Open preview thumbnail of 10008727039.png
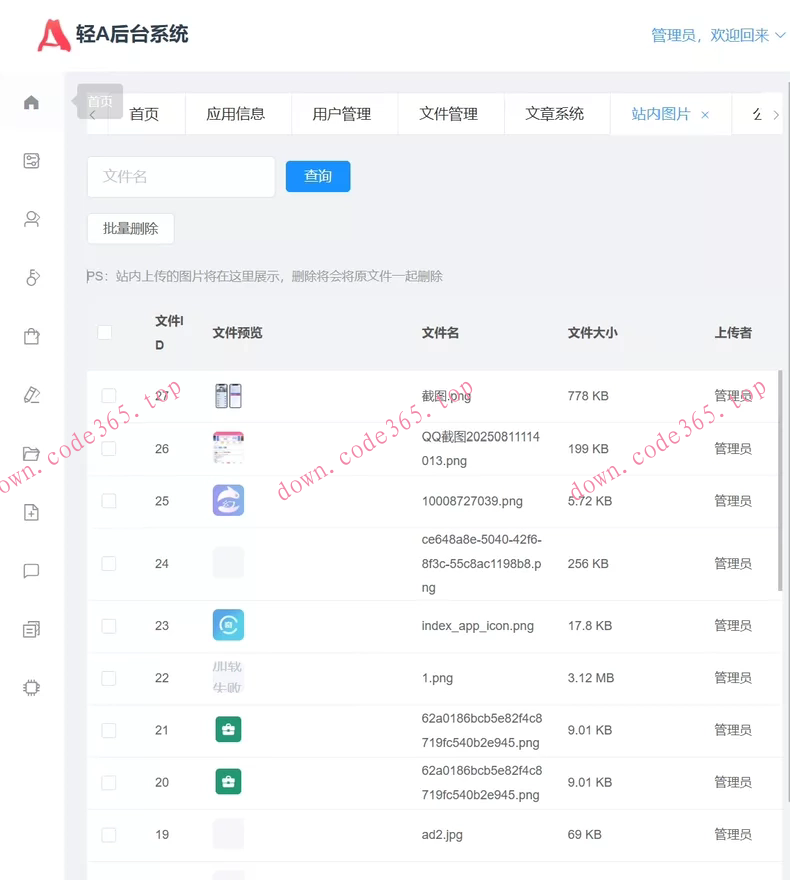 228,500
